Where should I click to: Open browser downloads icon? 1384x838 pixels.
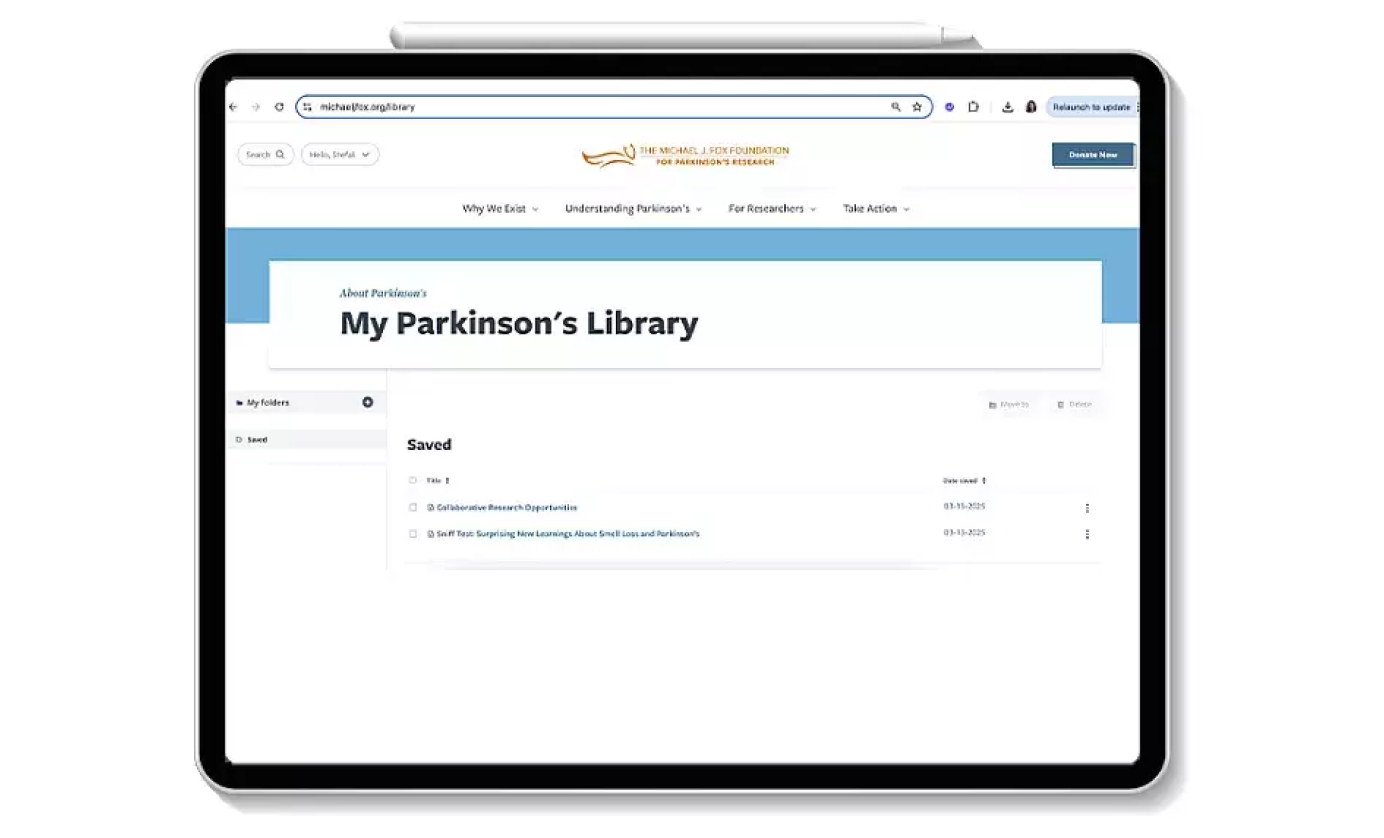(1008, 107)
